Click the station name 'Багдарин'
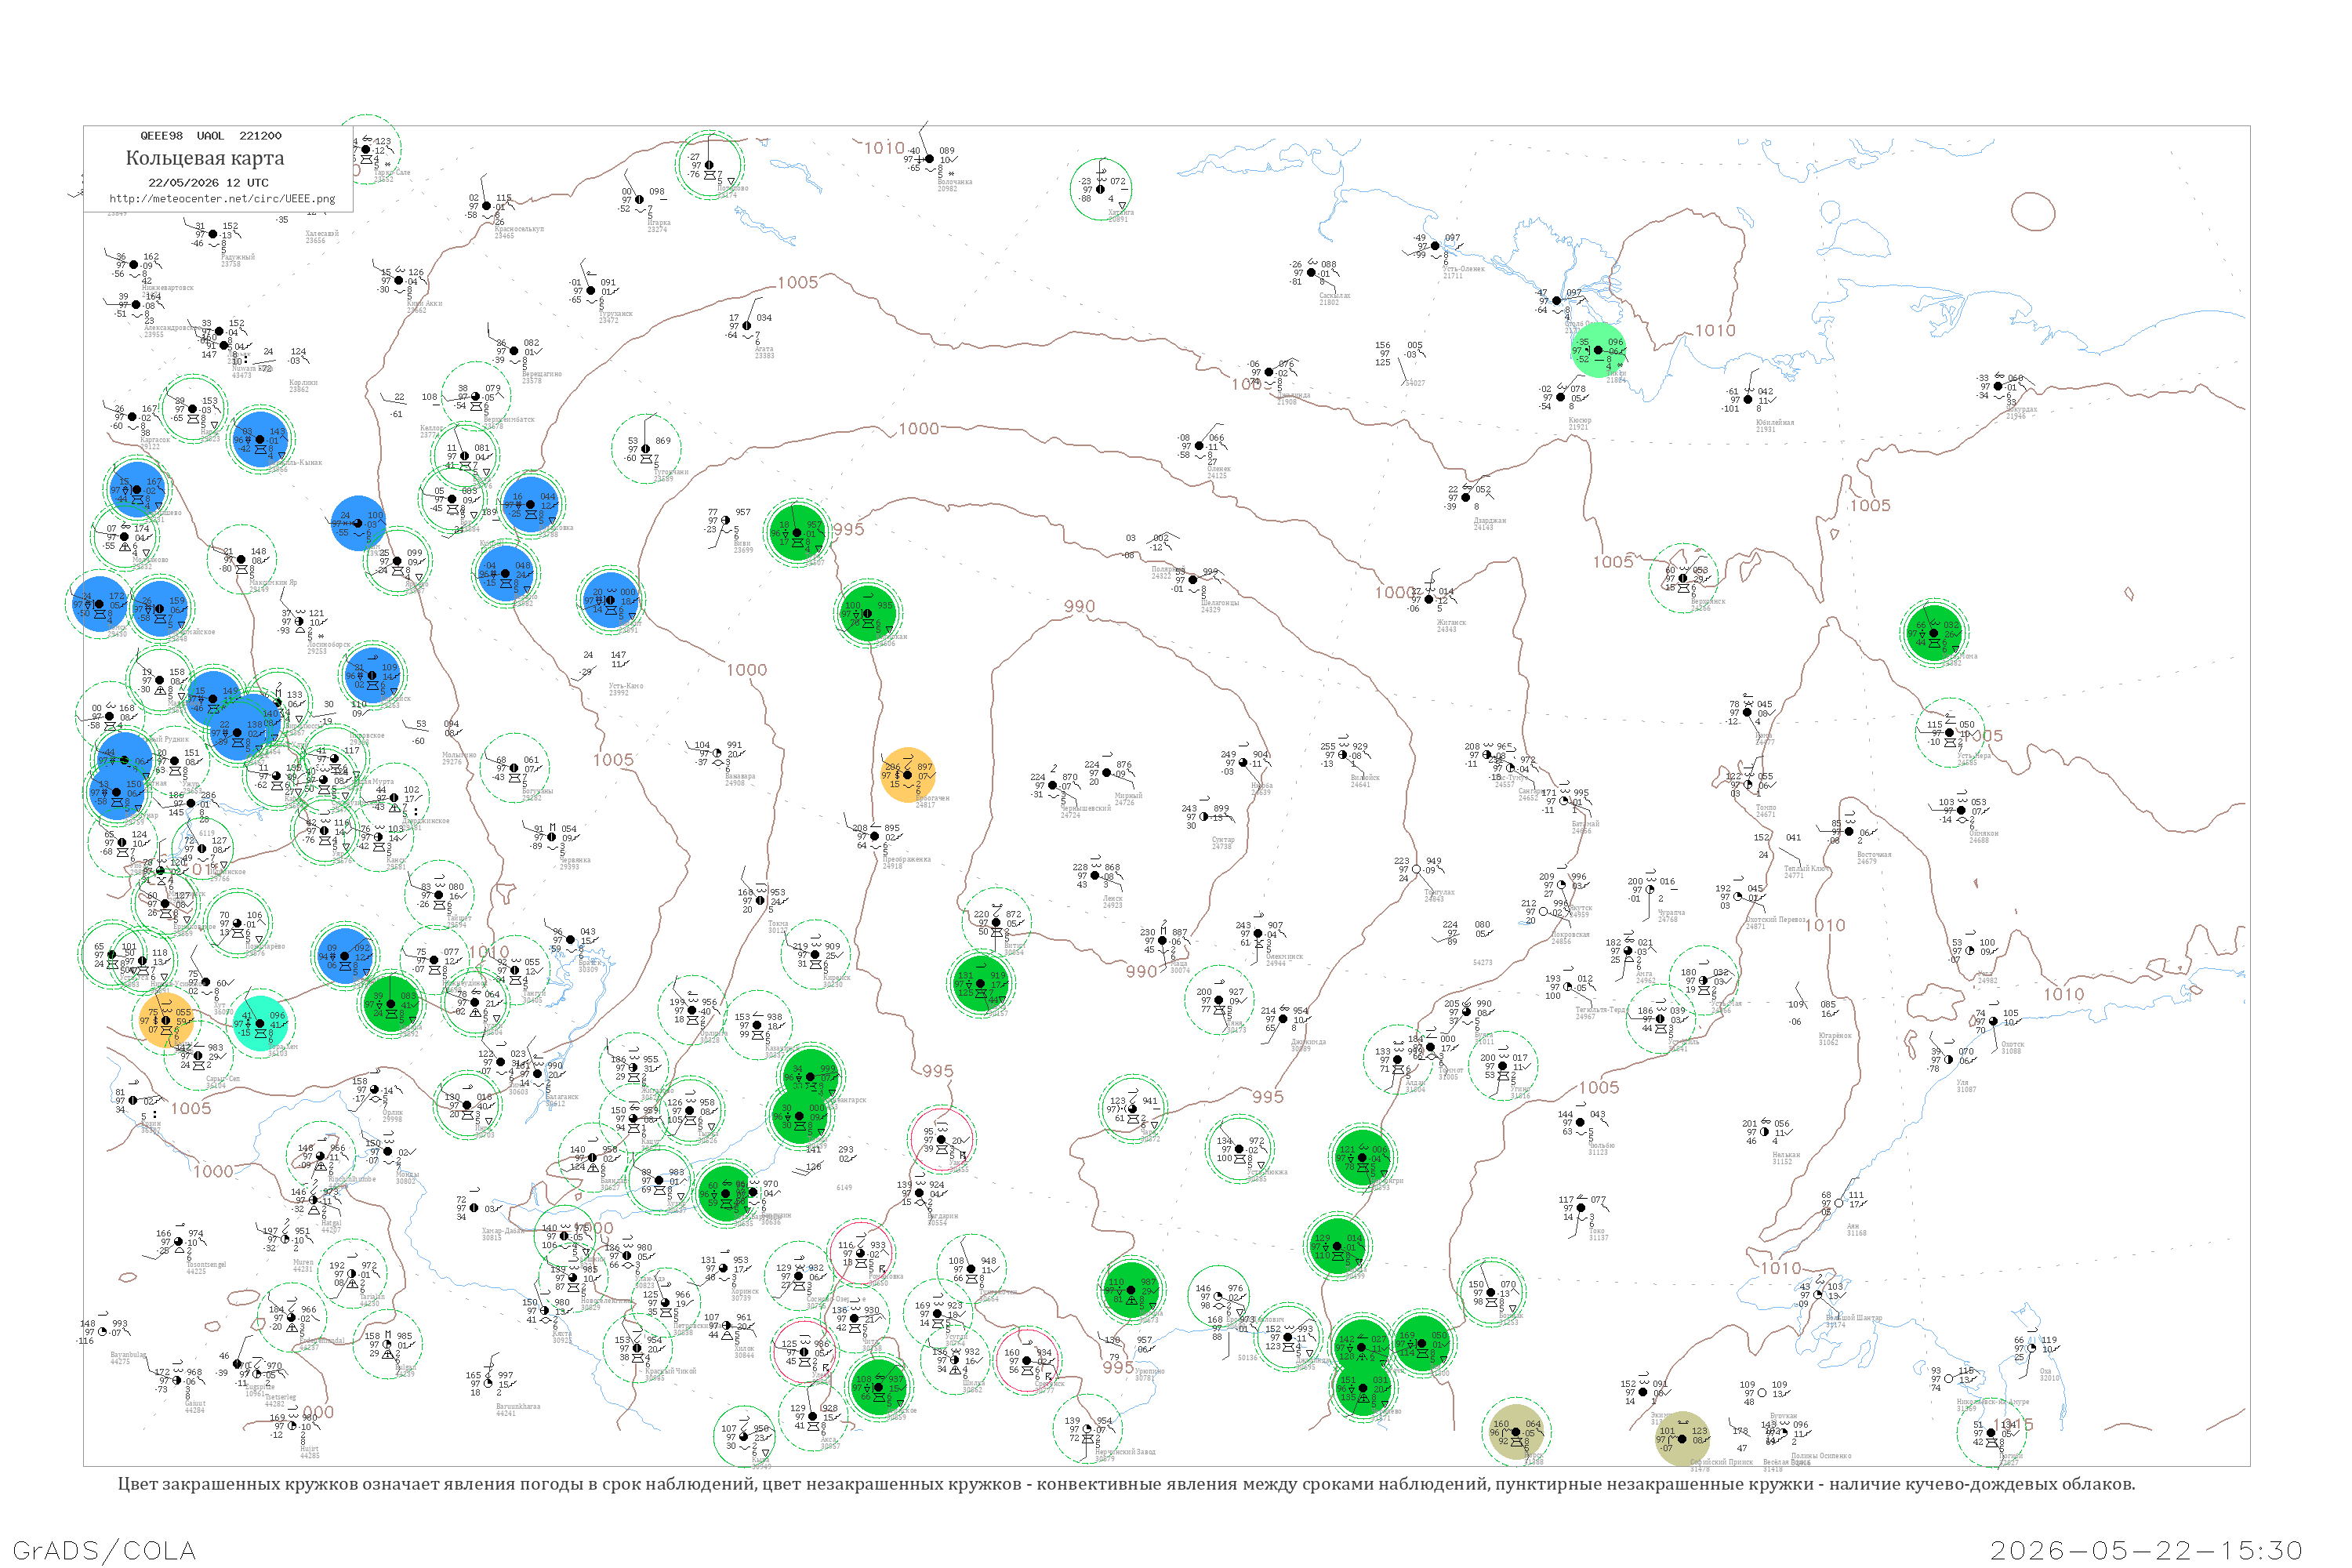This screenshot has width=2352, height=1568. tap(942, 1216)
